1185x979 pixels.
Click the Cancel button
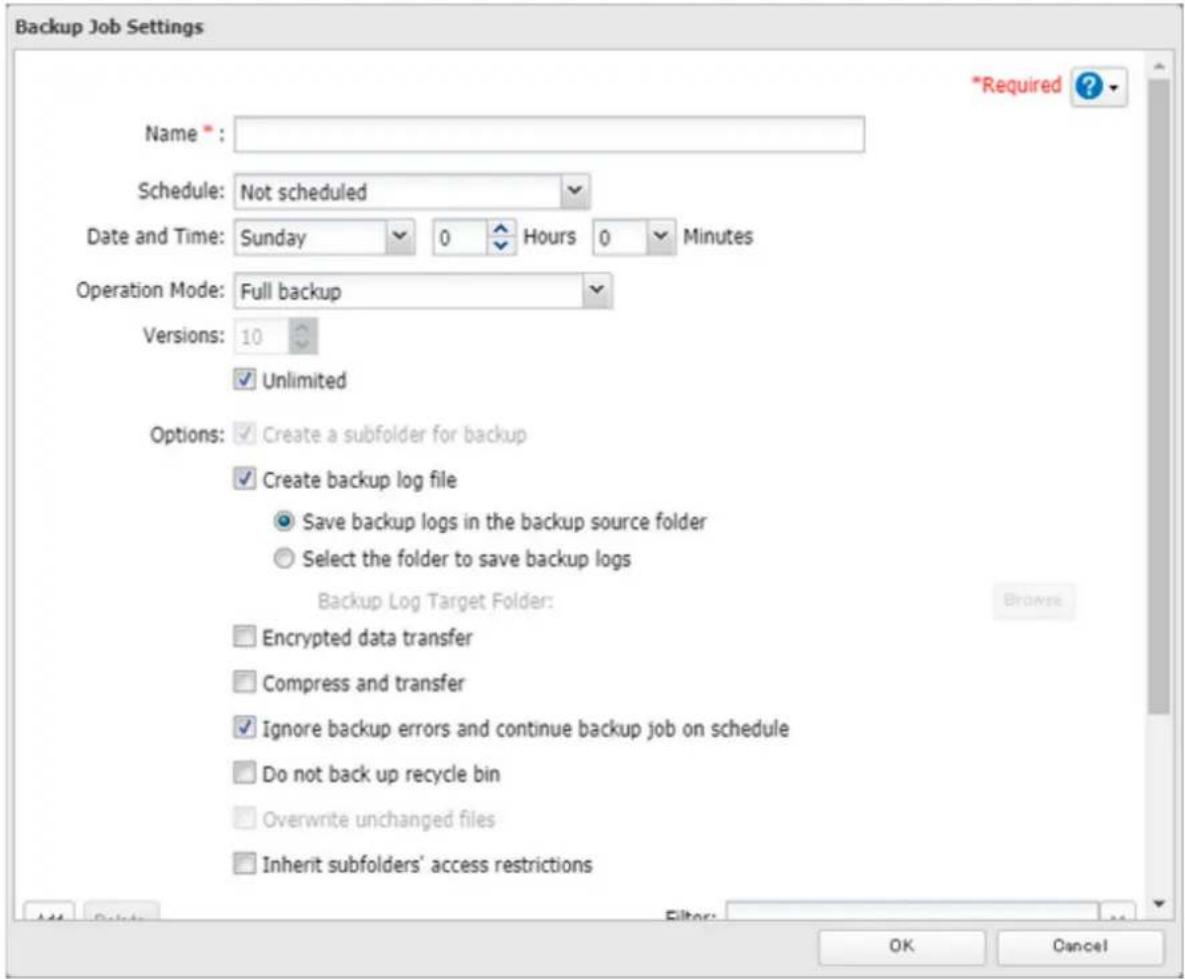coord(1080,946)
